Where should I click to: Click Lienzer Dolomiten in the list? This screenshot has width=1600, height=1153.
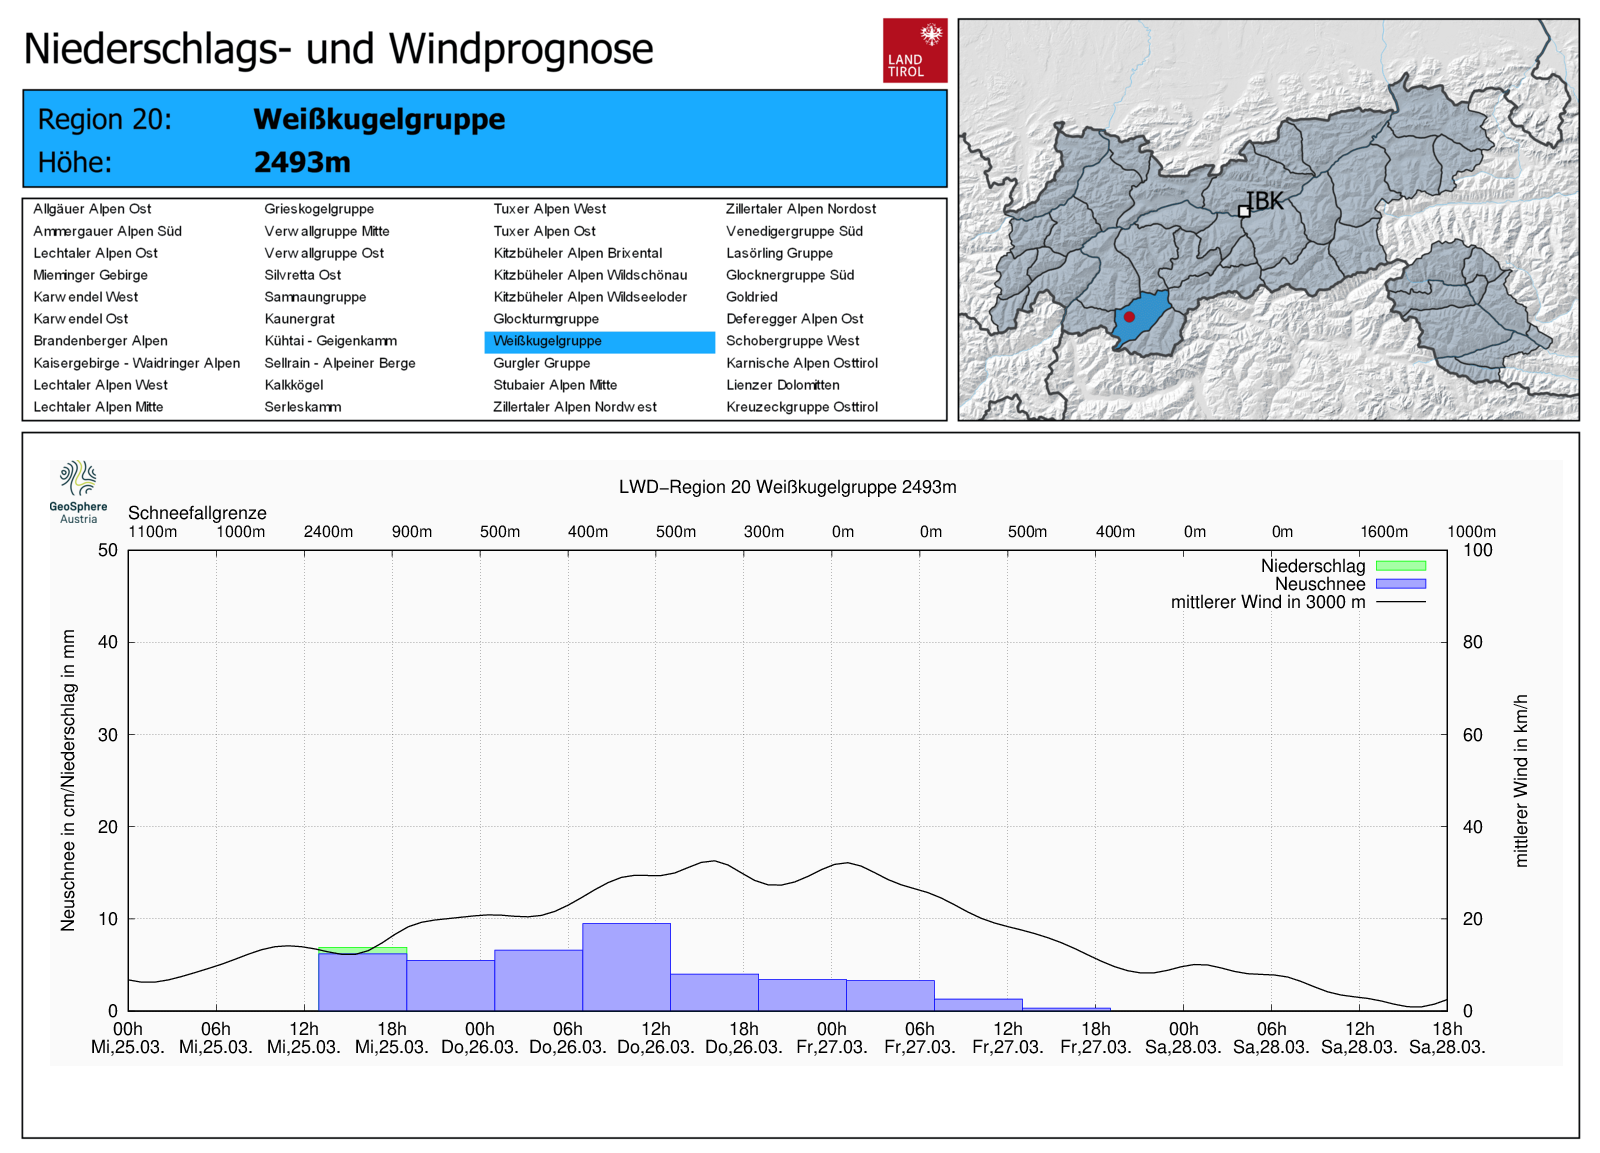tap(782, 385)
